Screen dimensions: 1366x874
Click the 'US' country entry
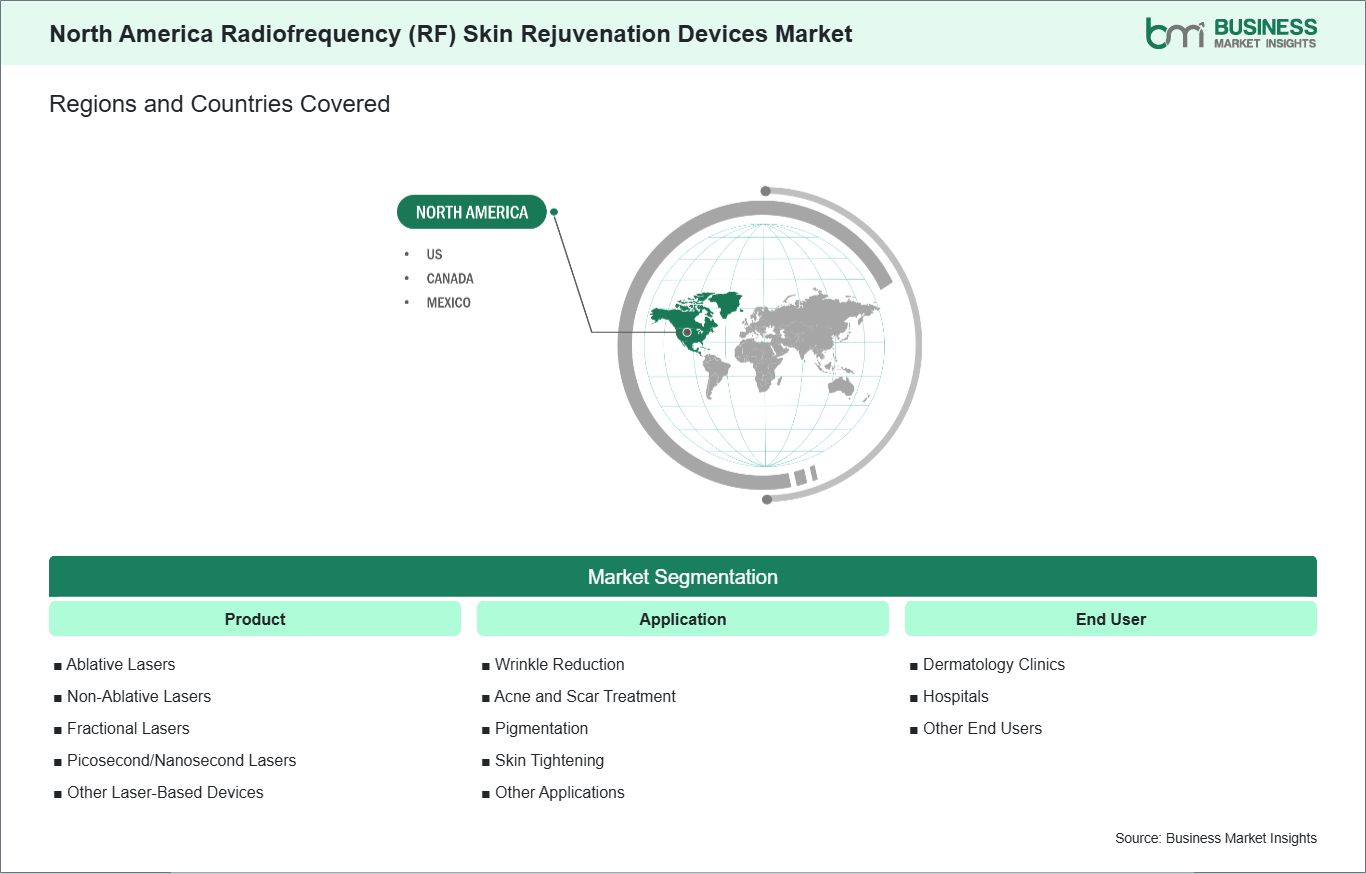point(434,254)
